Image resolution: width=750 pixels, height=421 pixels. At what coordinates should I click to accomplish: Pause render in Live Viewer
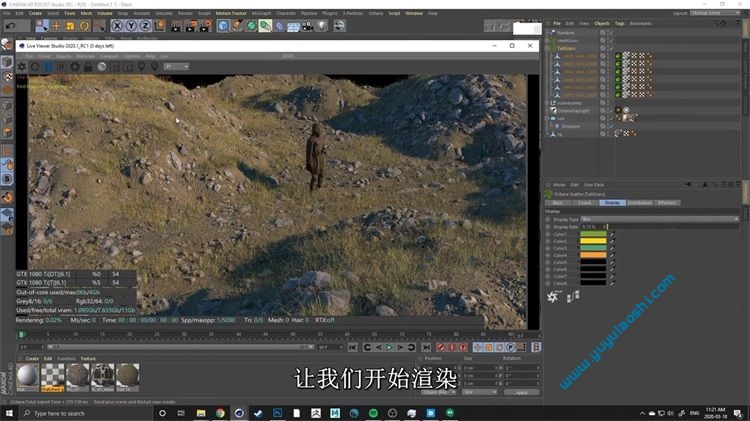[x=48, y=66]
